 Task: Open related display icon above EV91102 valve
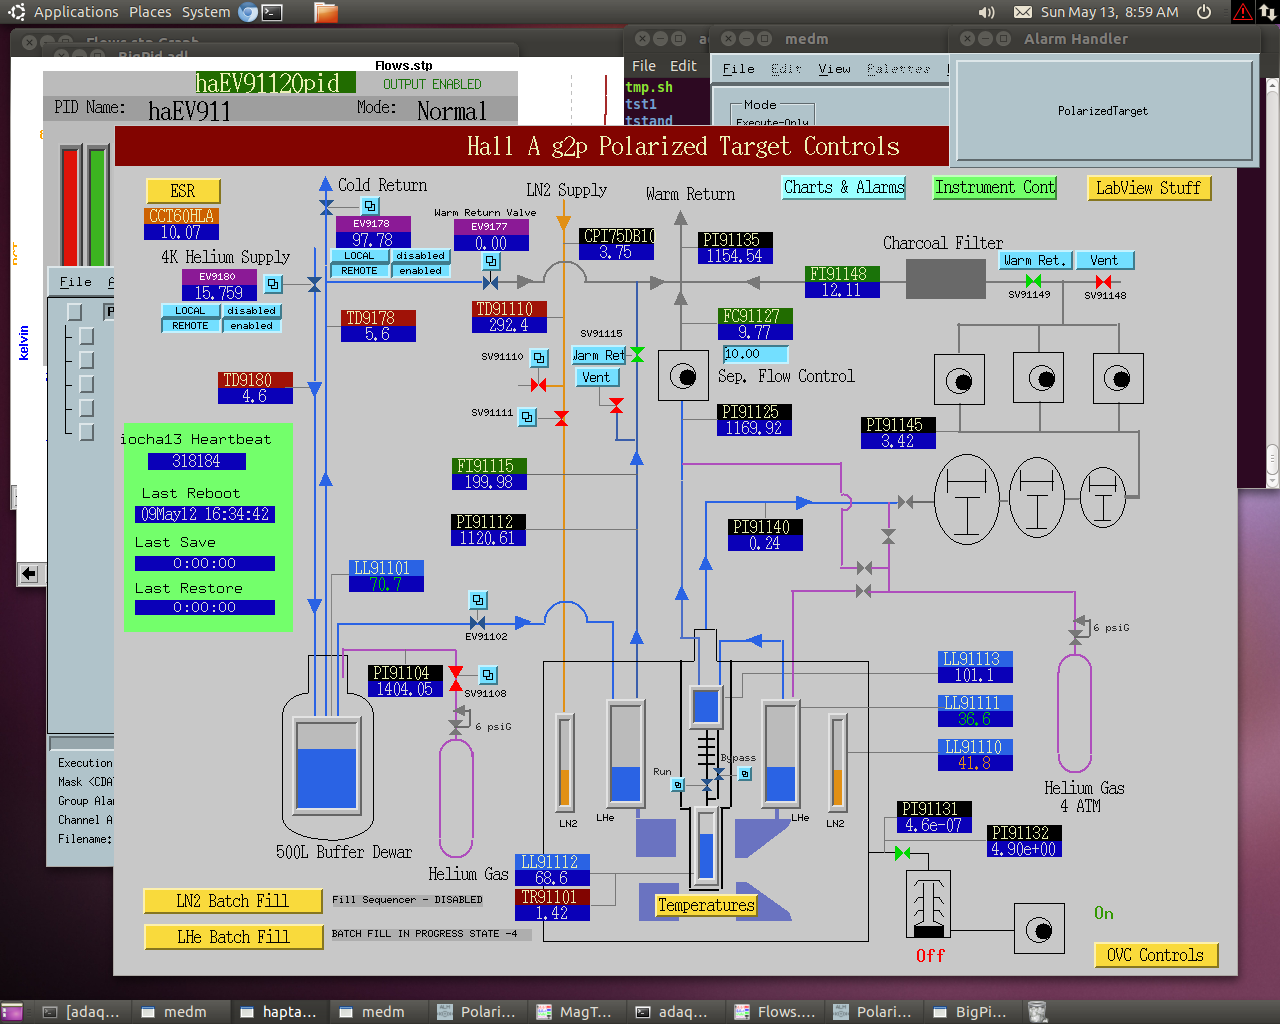(478, 600)
